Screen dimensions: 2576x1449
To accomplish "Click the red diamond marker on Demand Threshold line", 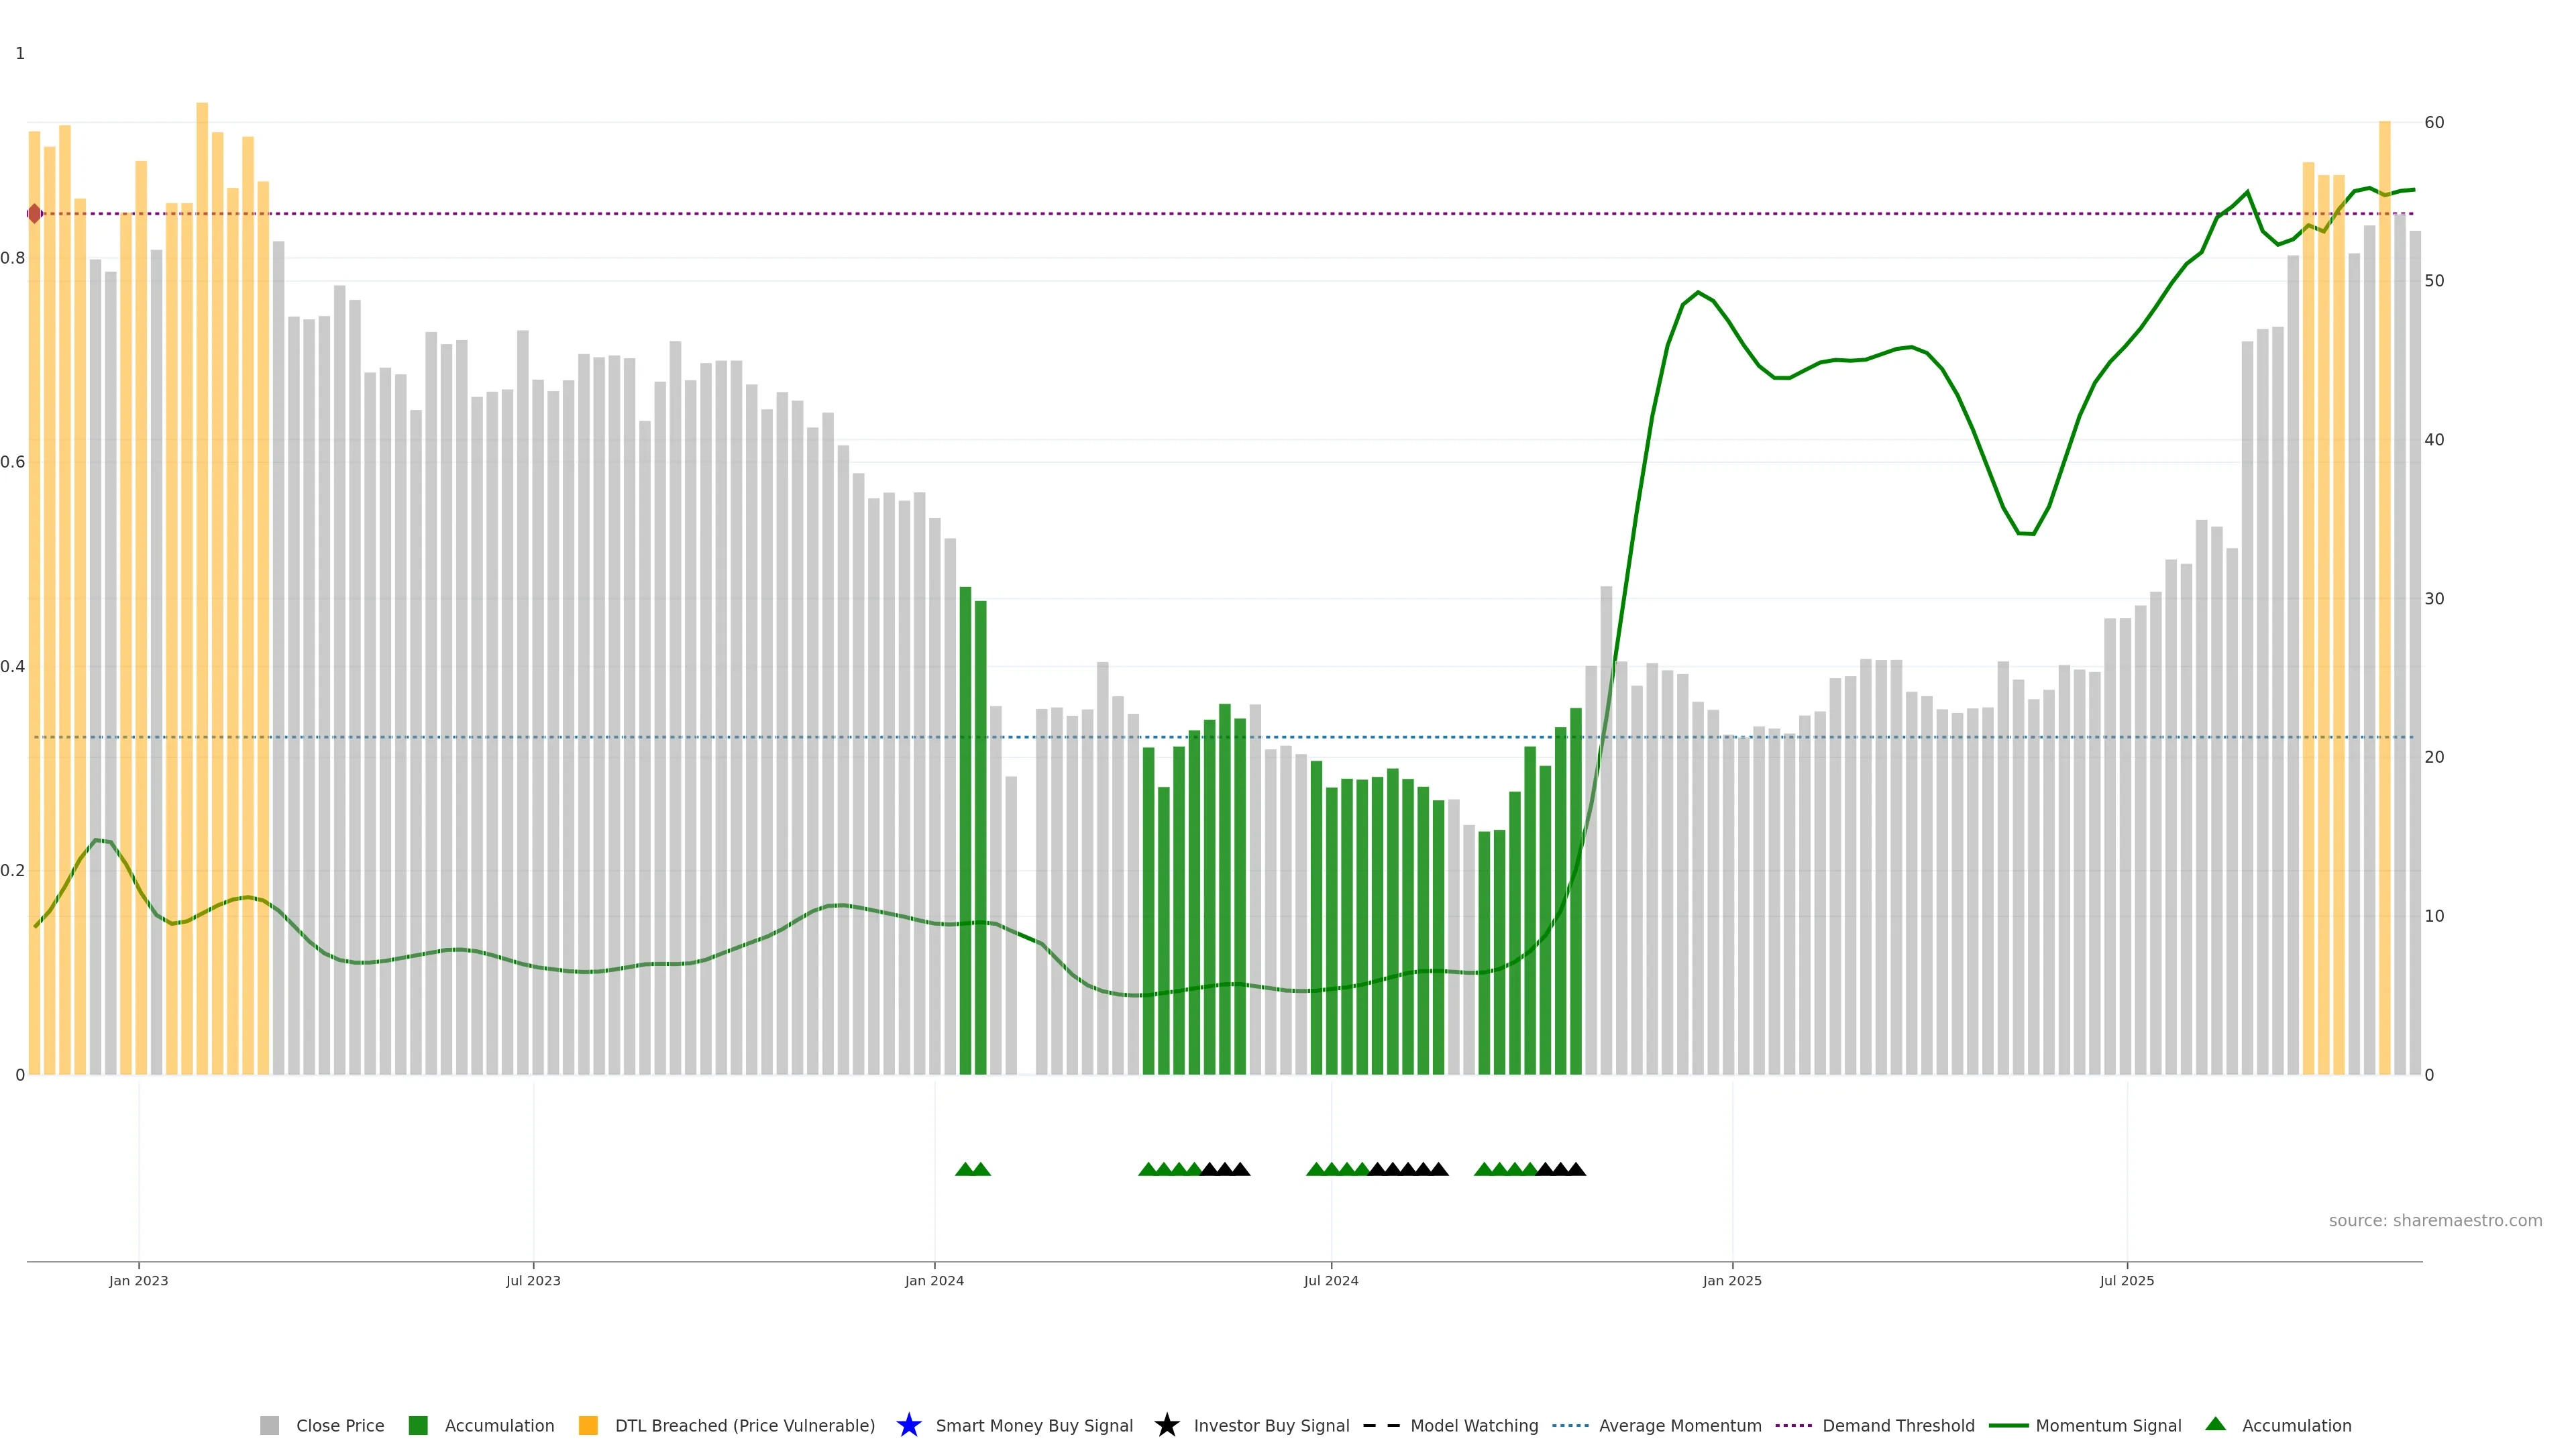I will point(35,214).
